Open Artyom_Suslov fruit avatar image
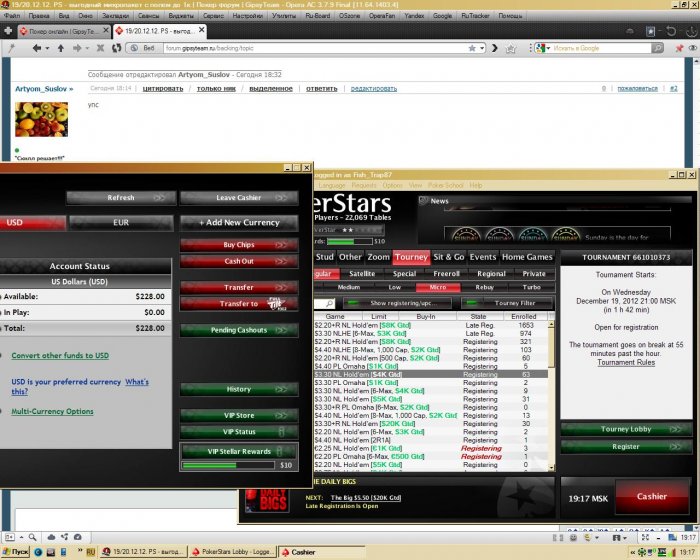 click(42, 119)
